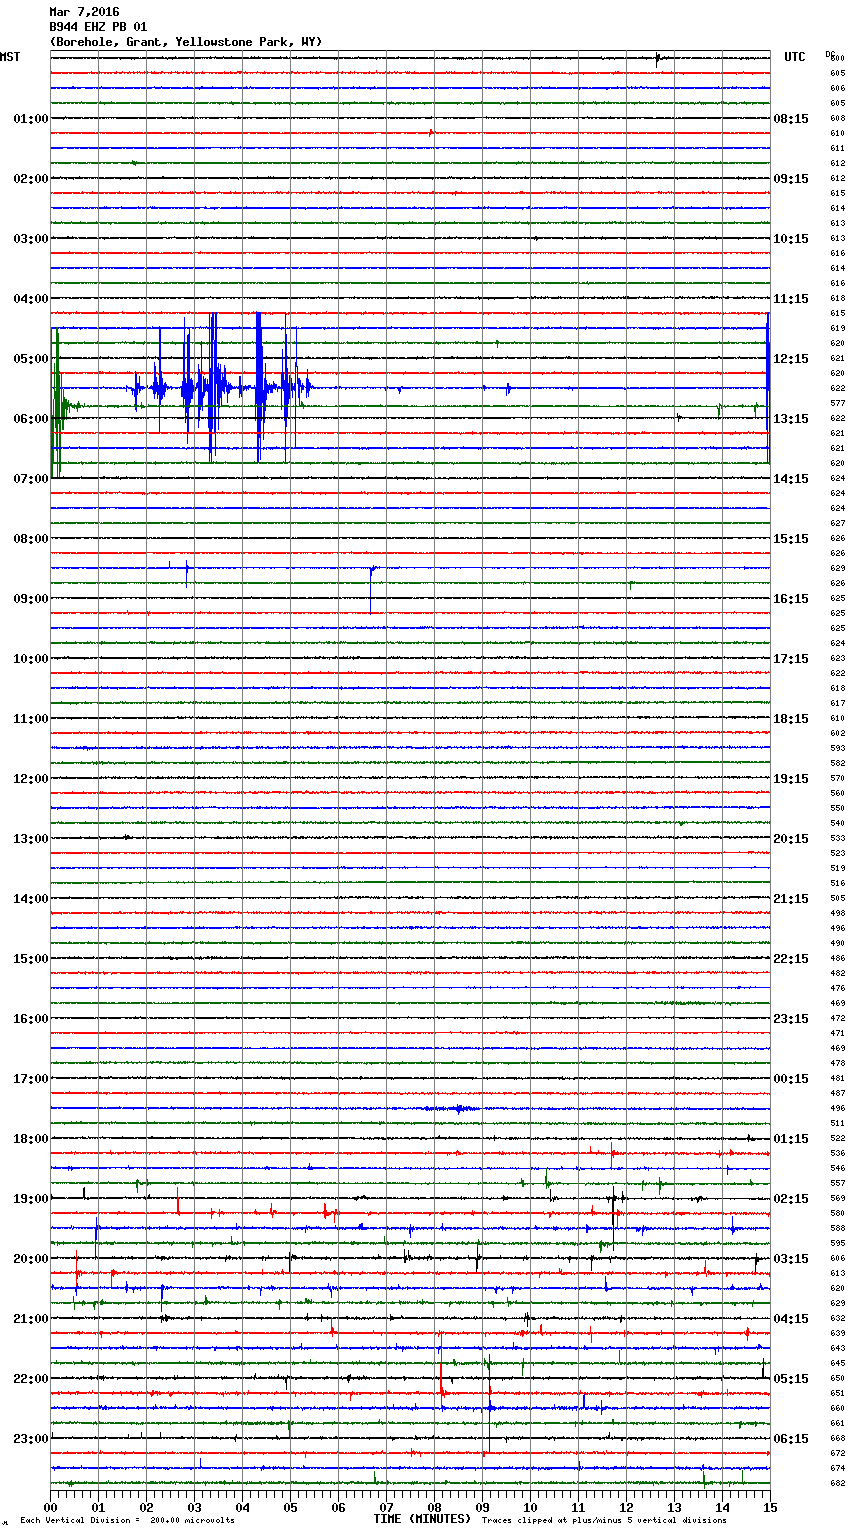This screenshot has width=850, height=1534.
Task: Click the 00:15 UTC time label
Action: (791, 1079)
